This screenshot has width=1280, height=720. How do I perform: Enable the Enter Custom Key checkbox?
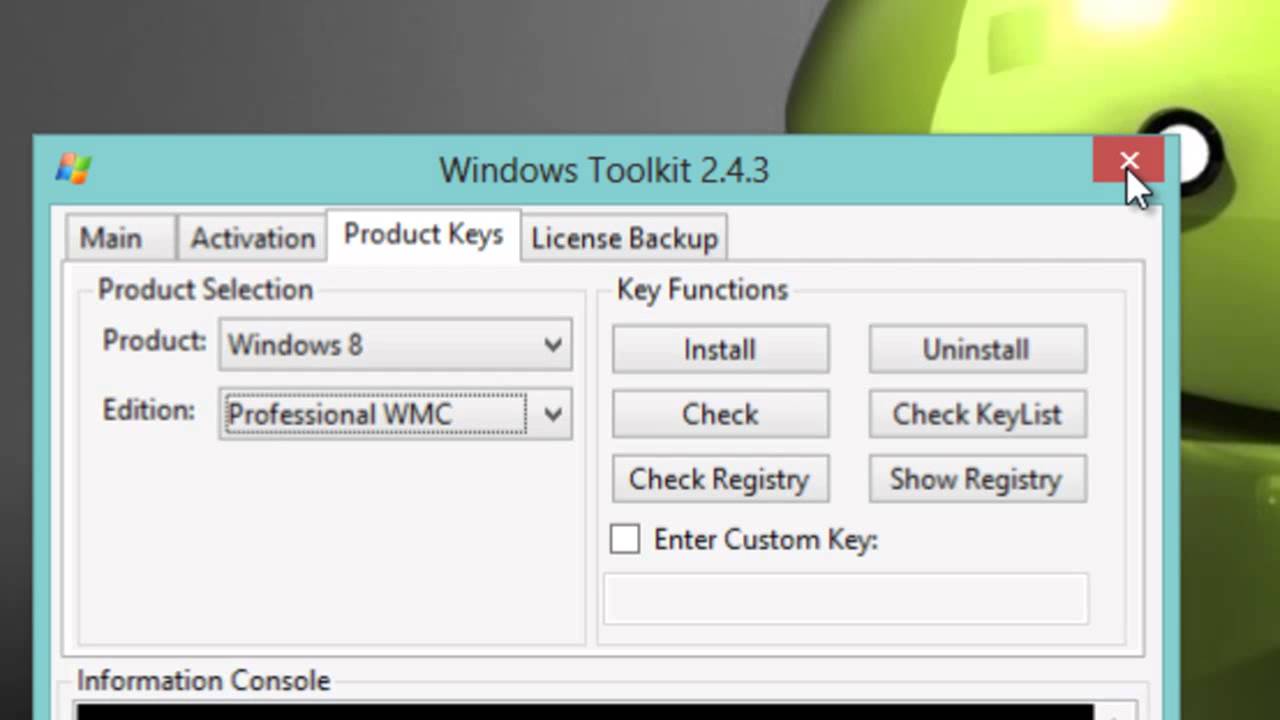point(625,539)
